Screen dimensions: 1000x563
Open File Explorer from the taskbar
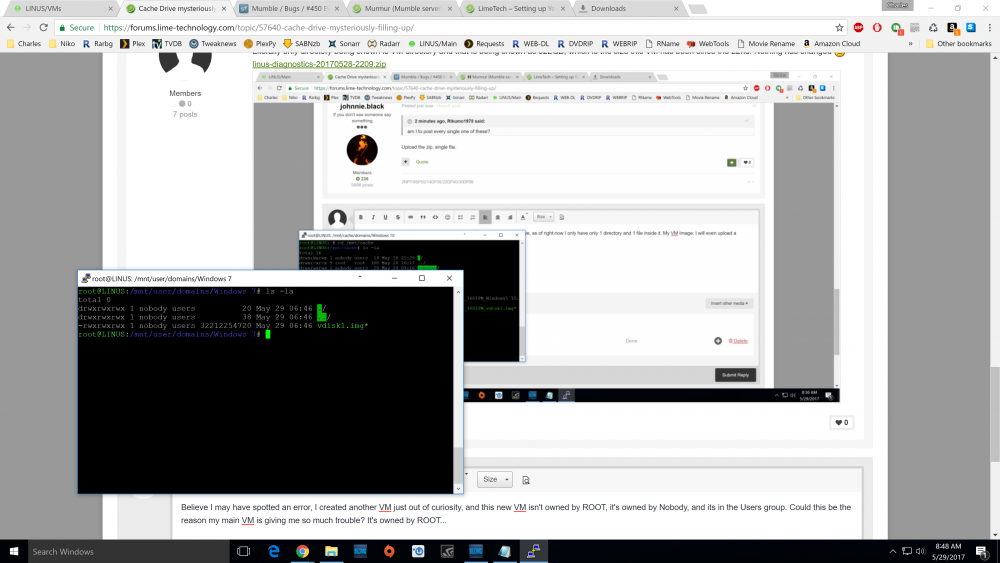pos(331,552)
